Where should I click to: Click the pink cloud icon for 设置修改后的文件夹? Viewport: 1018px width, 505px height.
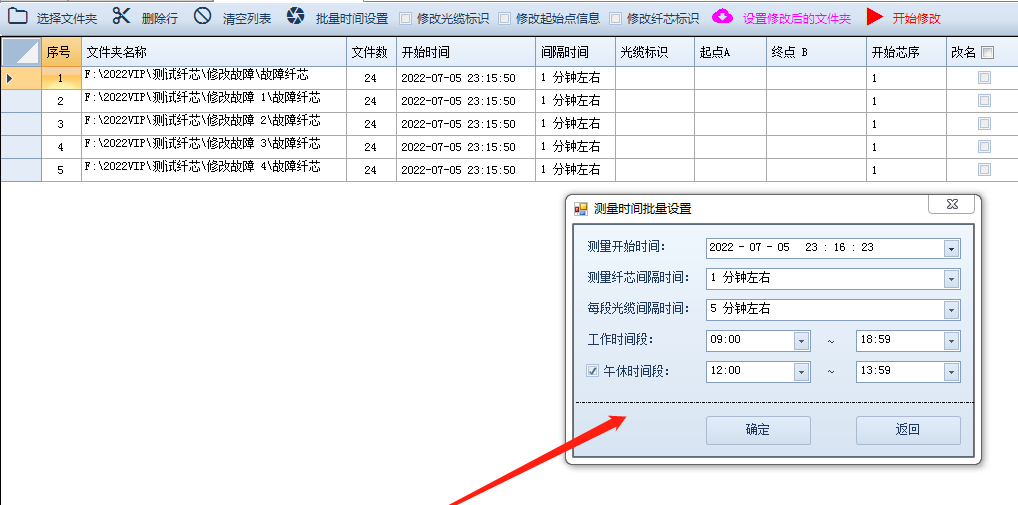tap(722, 17)
